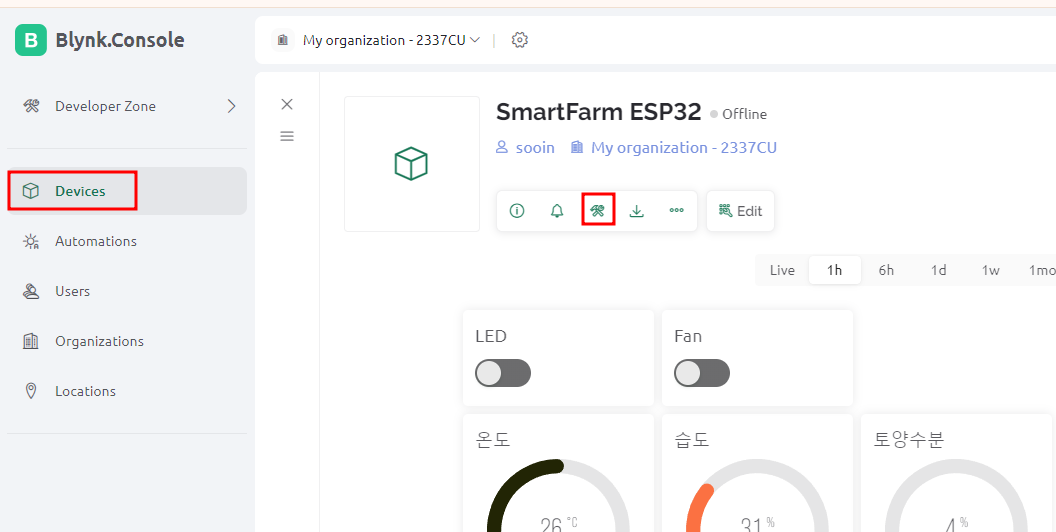The image size is (1056, 532).
Task: Click the hamburger list icon below close
Action: pyautogui.click(x=287, y=136)
